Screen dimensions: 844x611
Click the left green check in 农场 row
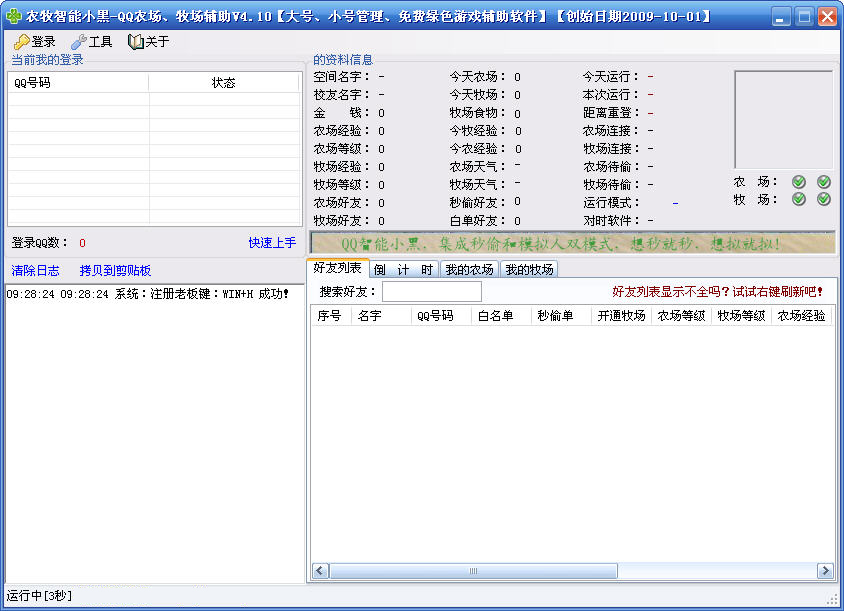click(x=799, y=182)
